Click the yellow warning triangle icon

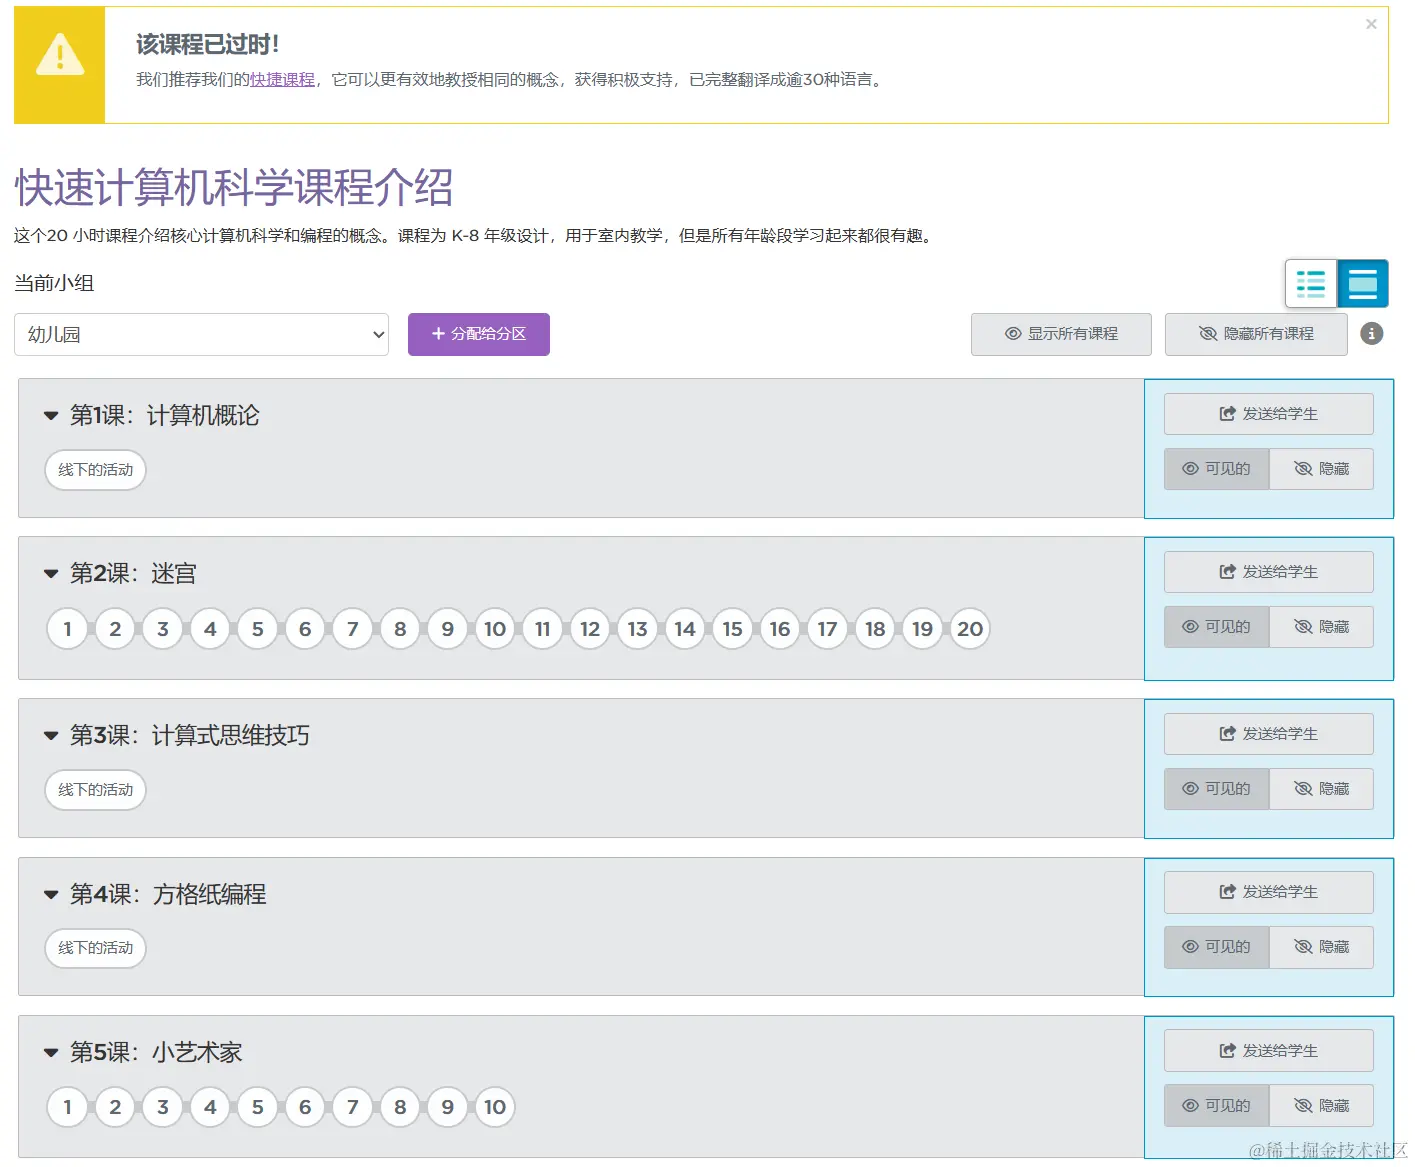pos(60,57)
